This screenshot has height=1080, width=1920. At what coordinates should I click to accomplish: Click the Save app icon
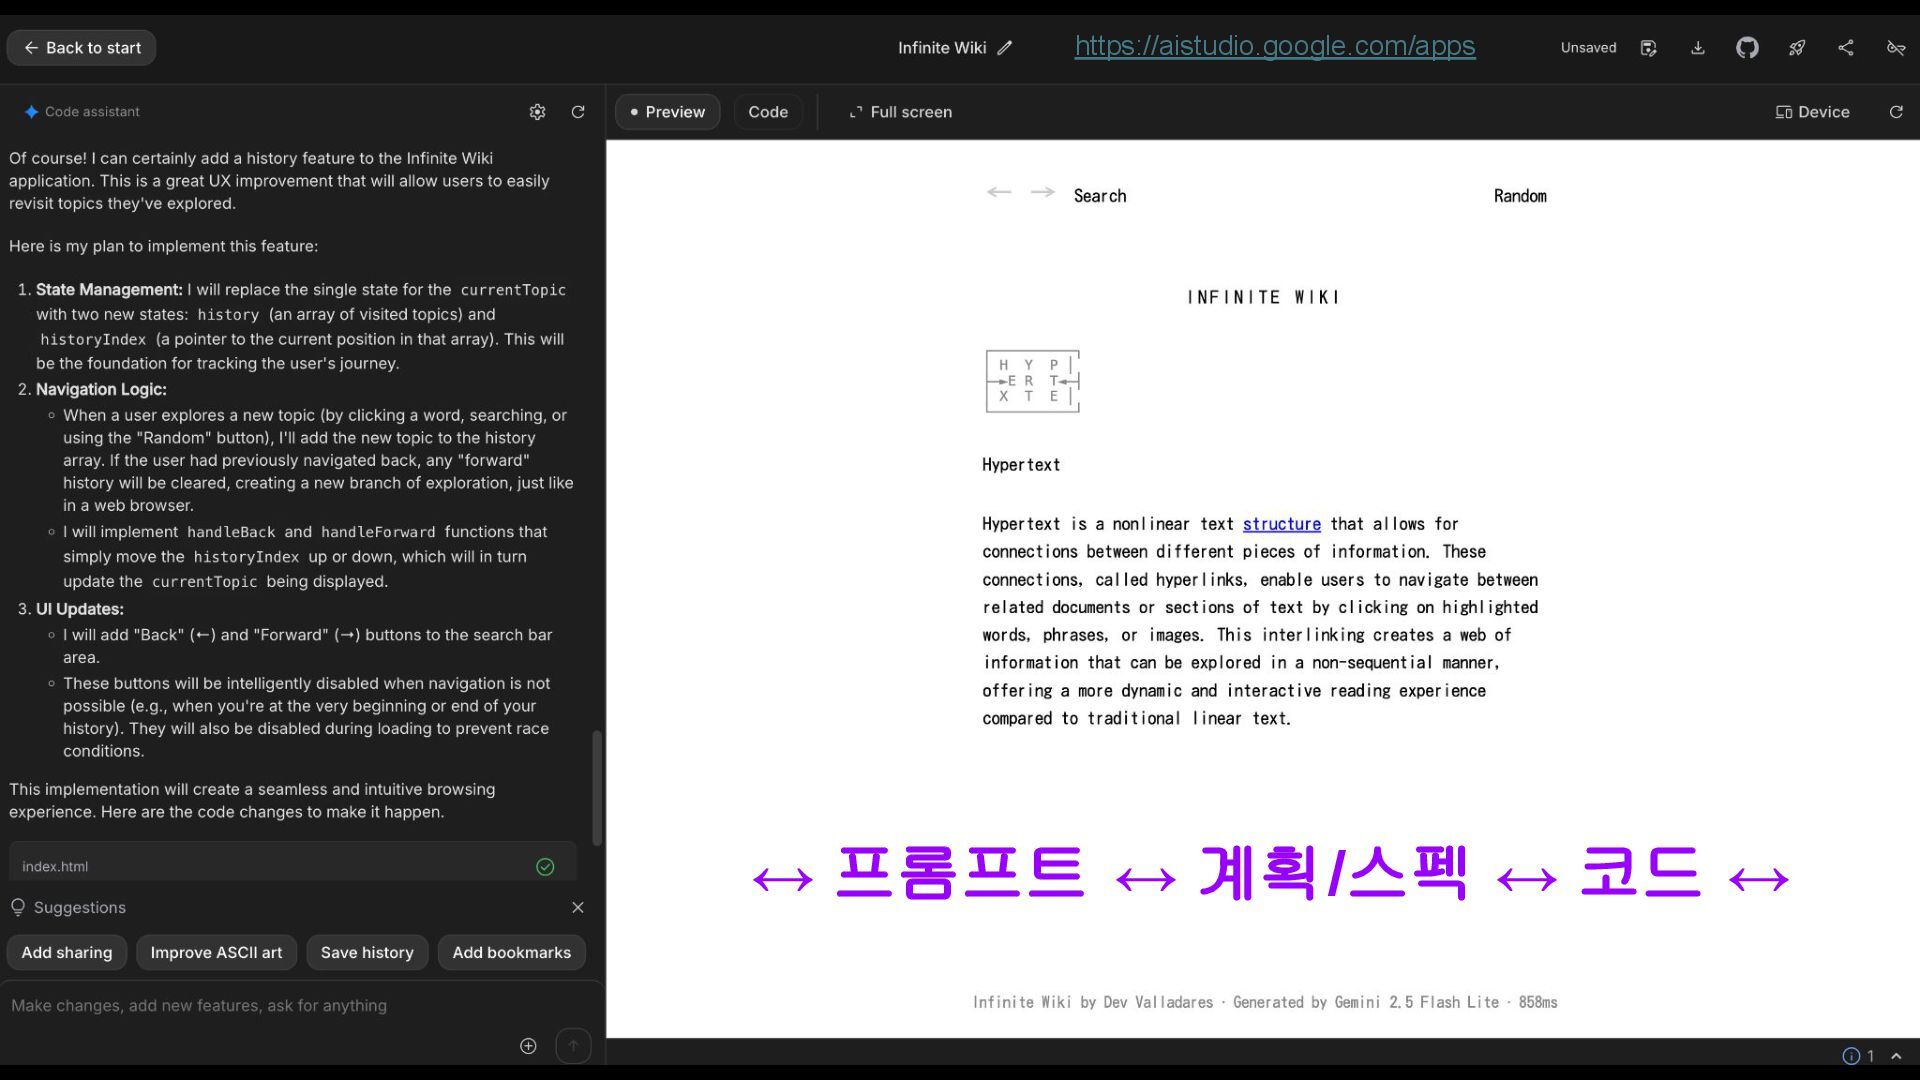(x=1648, y=48)
